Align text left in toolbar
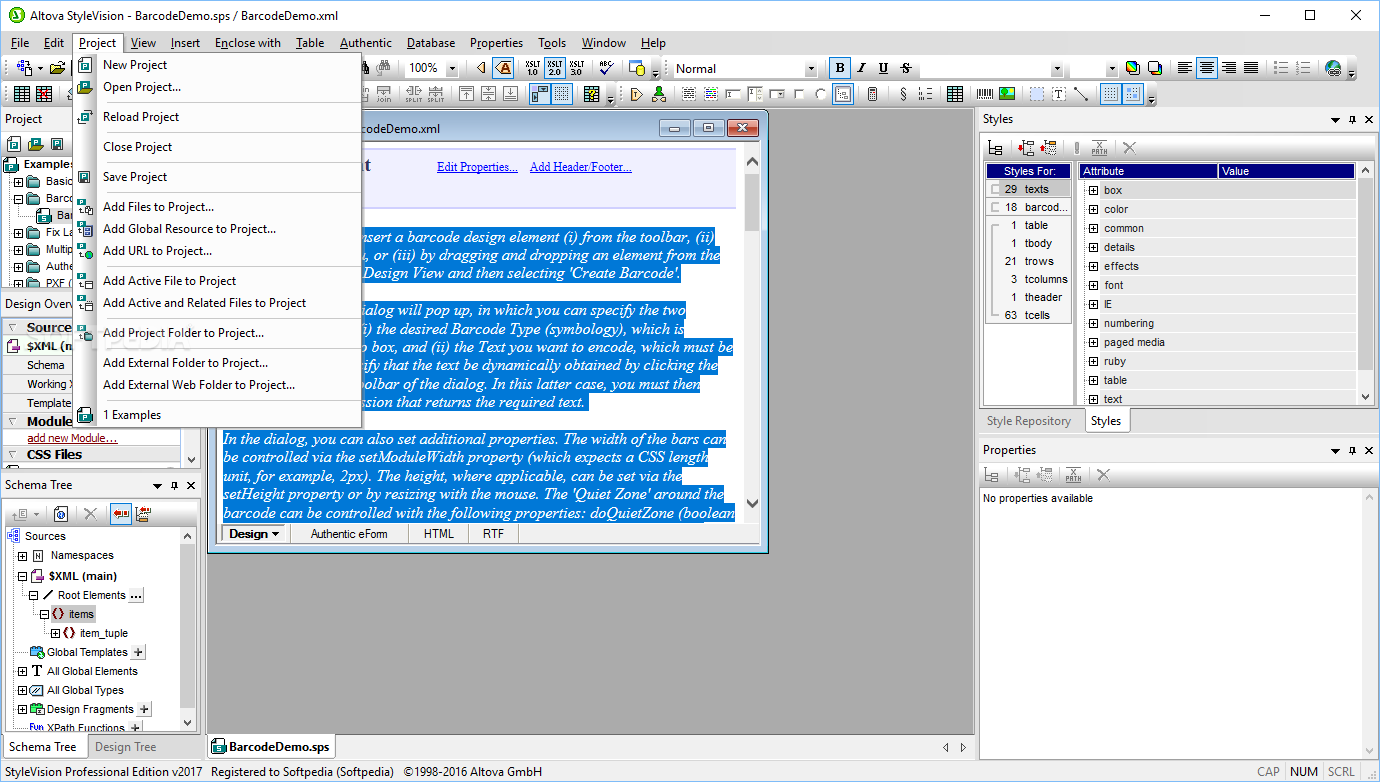 click(x=1185, y=68)
